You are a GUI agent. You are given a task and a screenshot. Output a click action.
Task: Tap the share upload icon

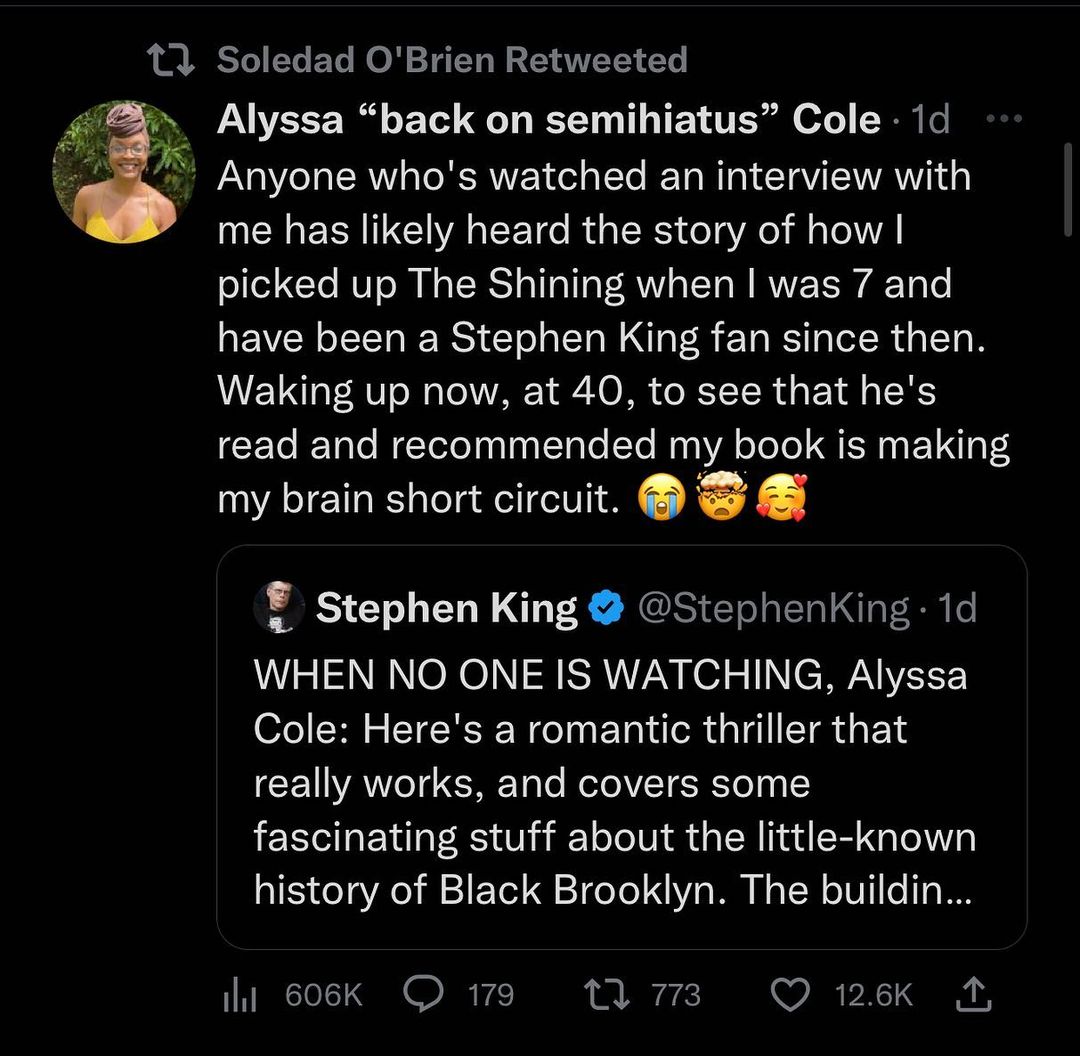coord(974,993)
